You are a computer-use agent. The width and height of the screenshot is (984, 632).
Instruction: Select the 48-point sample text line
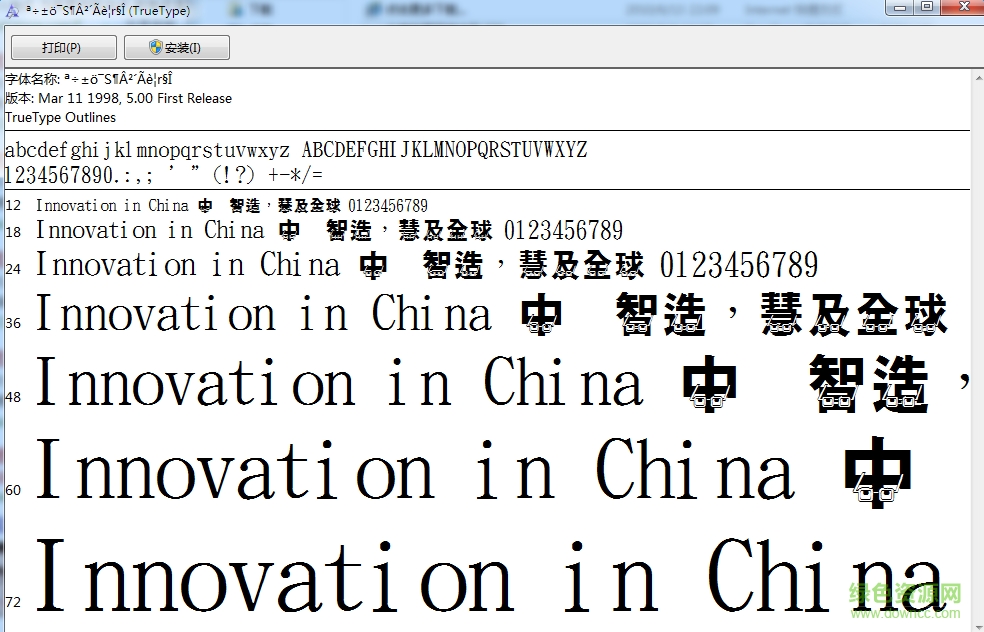tap(340, 383)
